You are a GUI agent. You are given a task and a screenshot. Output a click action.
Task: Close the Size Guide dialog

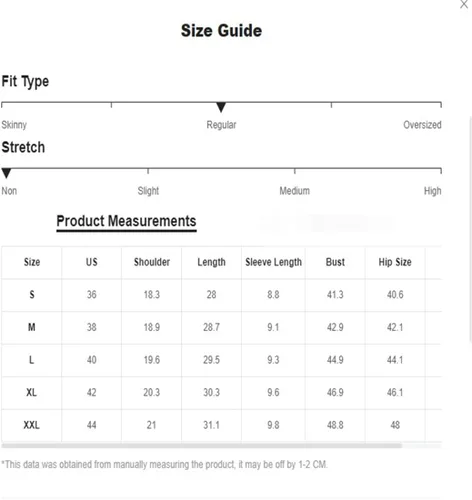(464, 5)
